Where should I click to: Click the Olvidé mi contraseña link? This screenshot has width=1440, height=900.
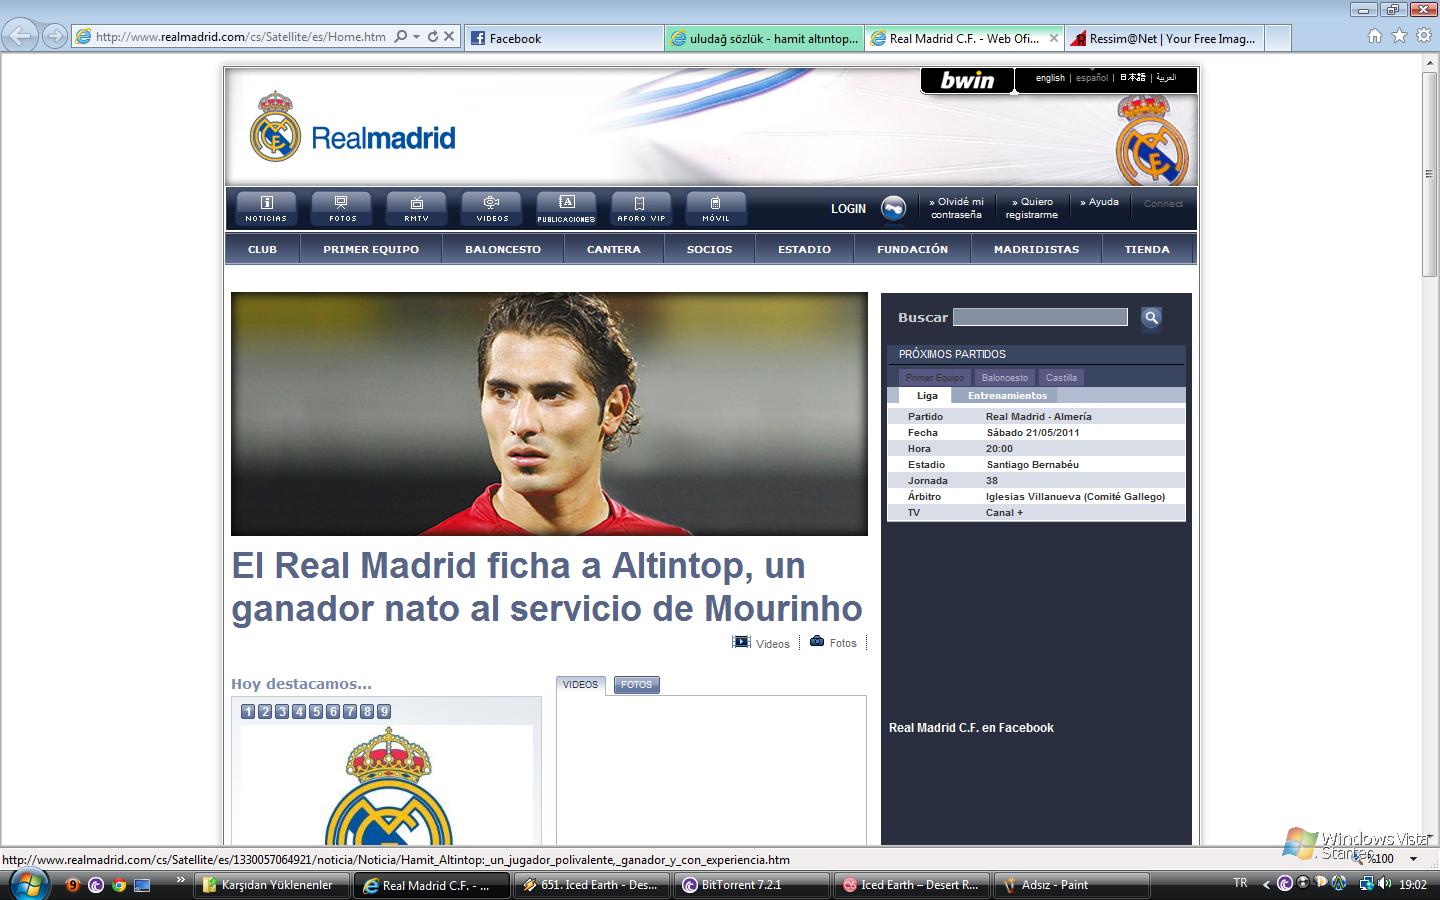point(956,208)
